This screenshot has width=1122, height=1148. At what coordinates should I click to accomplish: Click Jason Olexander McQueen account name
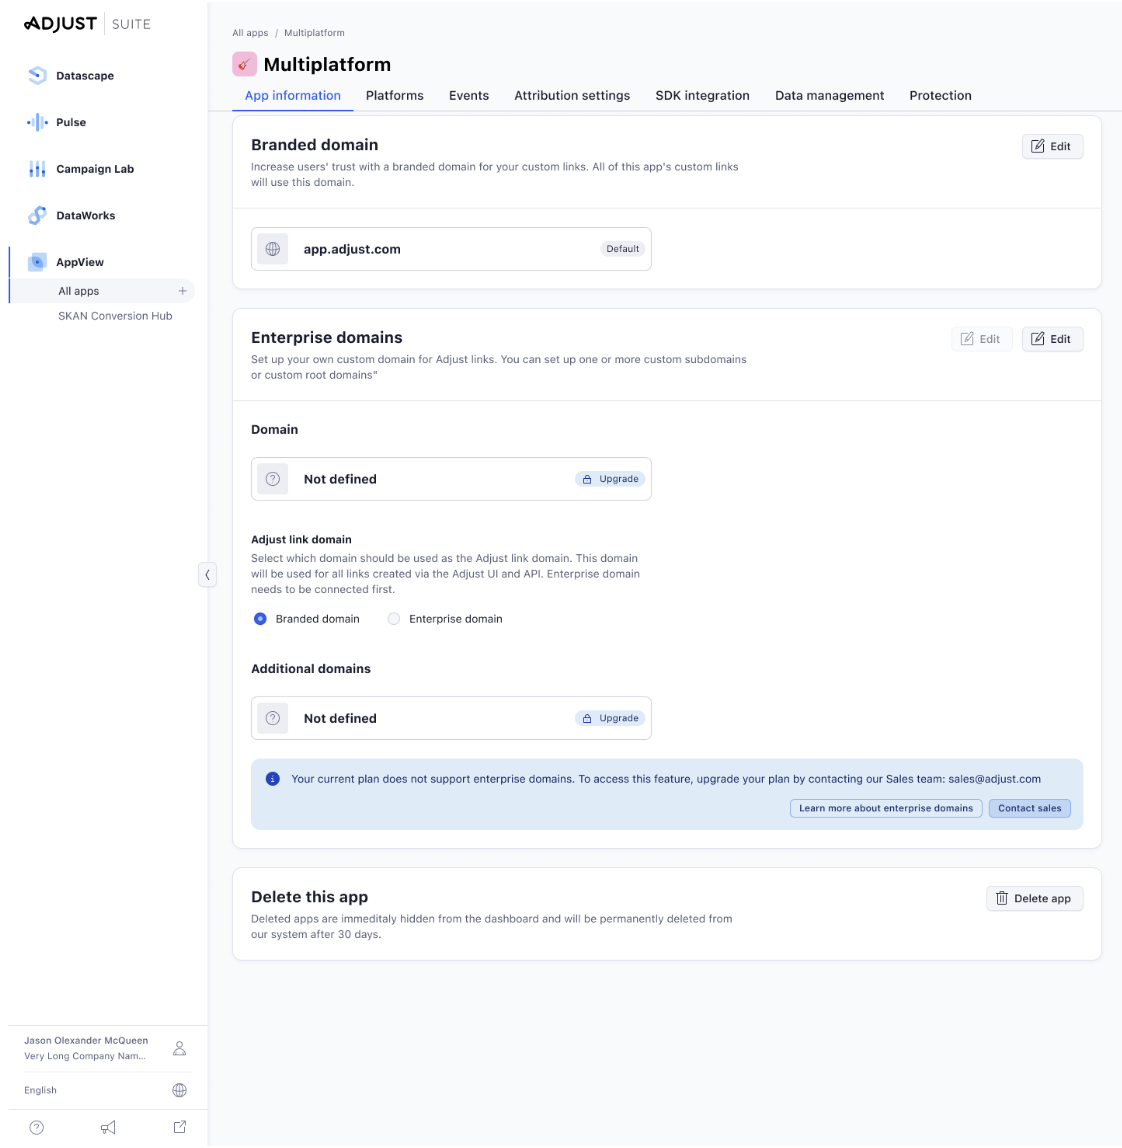pyautogui.click(x=86, y=1040)
